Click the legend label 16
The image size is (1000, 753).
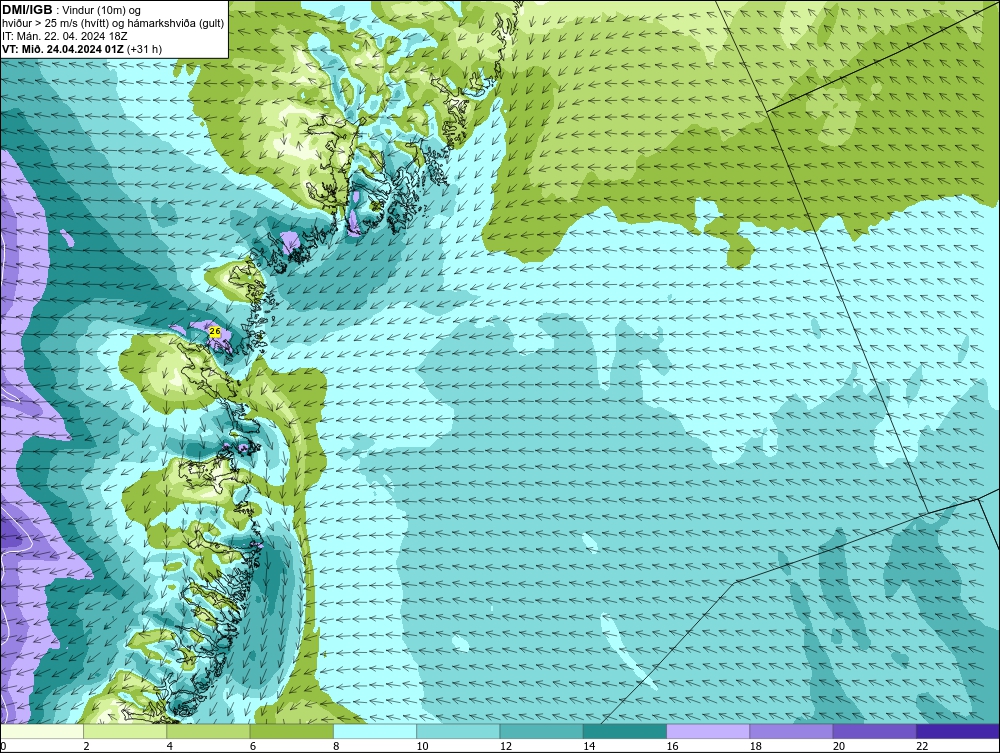(x=672, y=747)
